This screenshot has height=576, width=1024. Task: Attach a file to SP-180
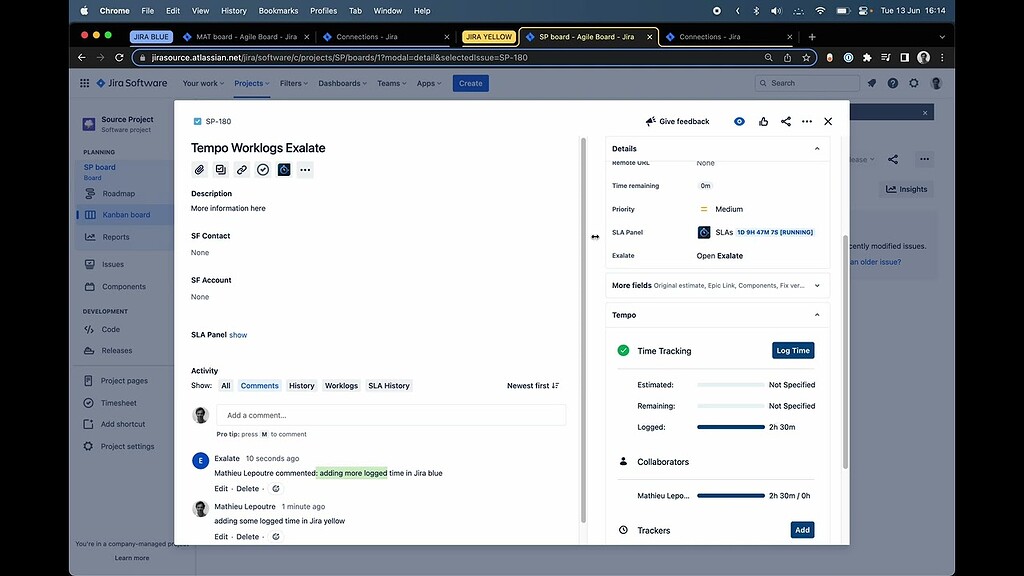199,170
